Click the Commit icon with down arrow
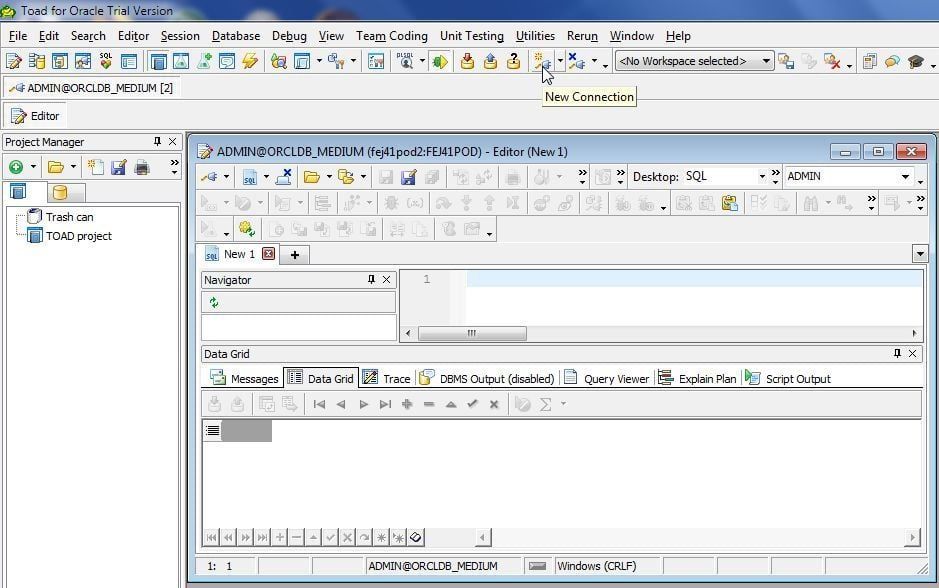Viewport: 939px width, 588px height. tap(468, 61)
